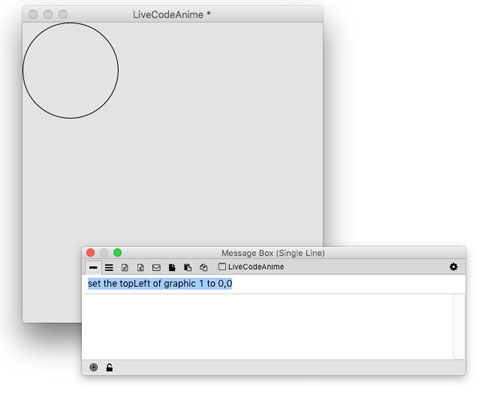Toggle the padlock lock icon
Image resolution: width=482 pixels, height=394 pixels.
click(109, 367)
